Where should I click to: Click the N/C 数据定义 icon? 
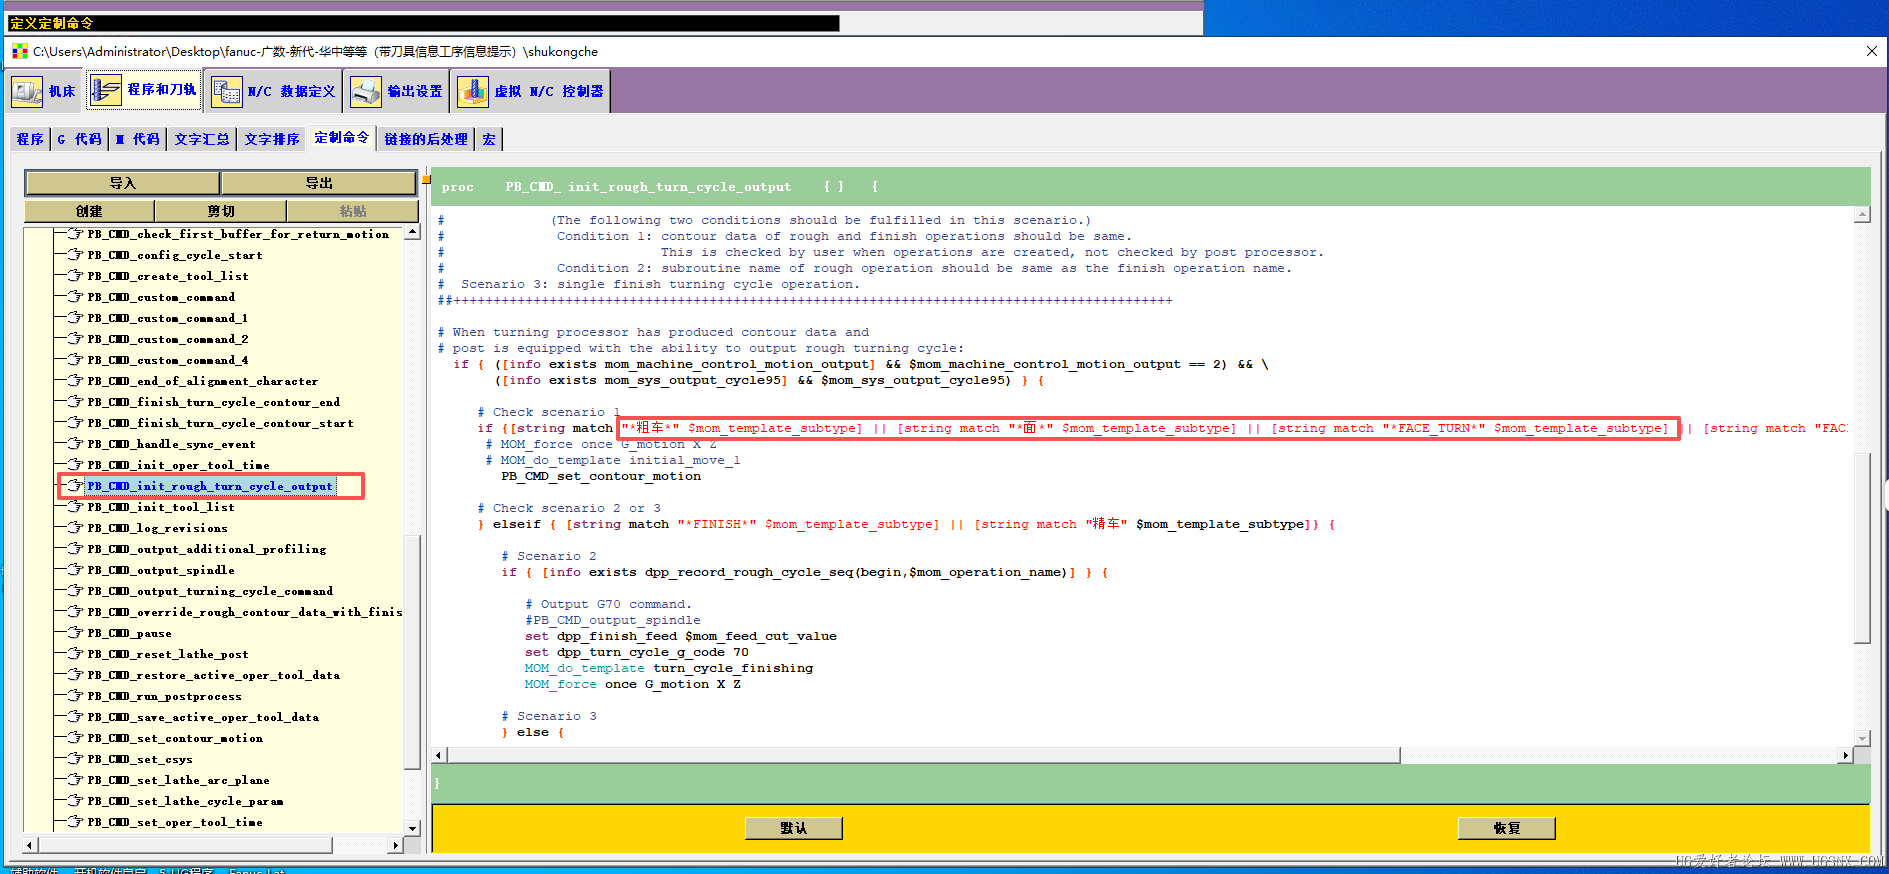click(227, 91)
